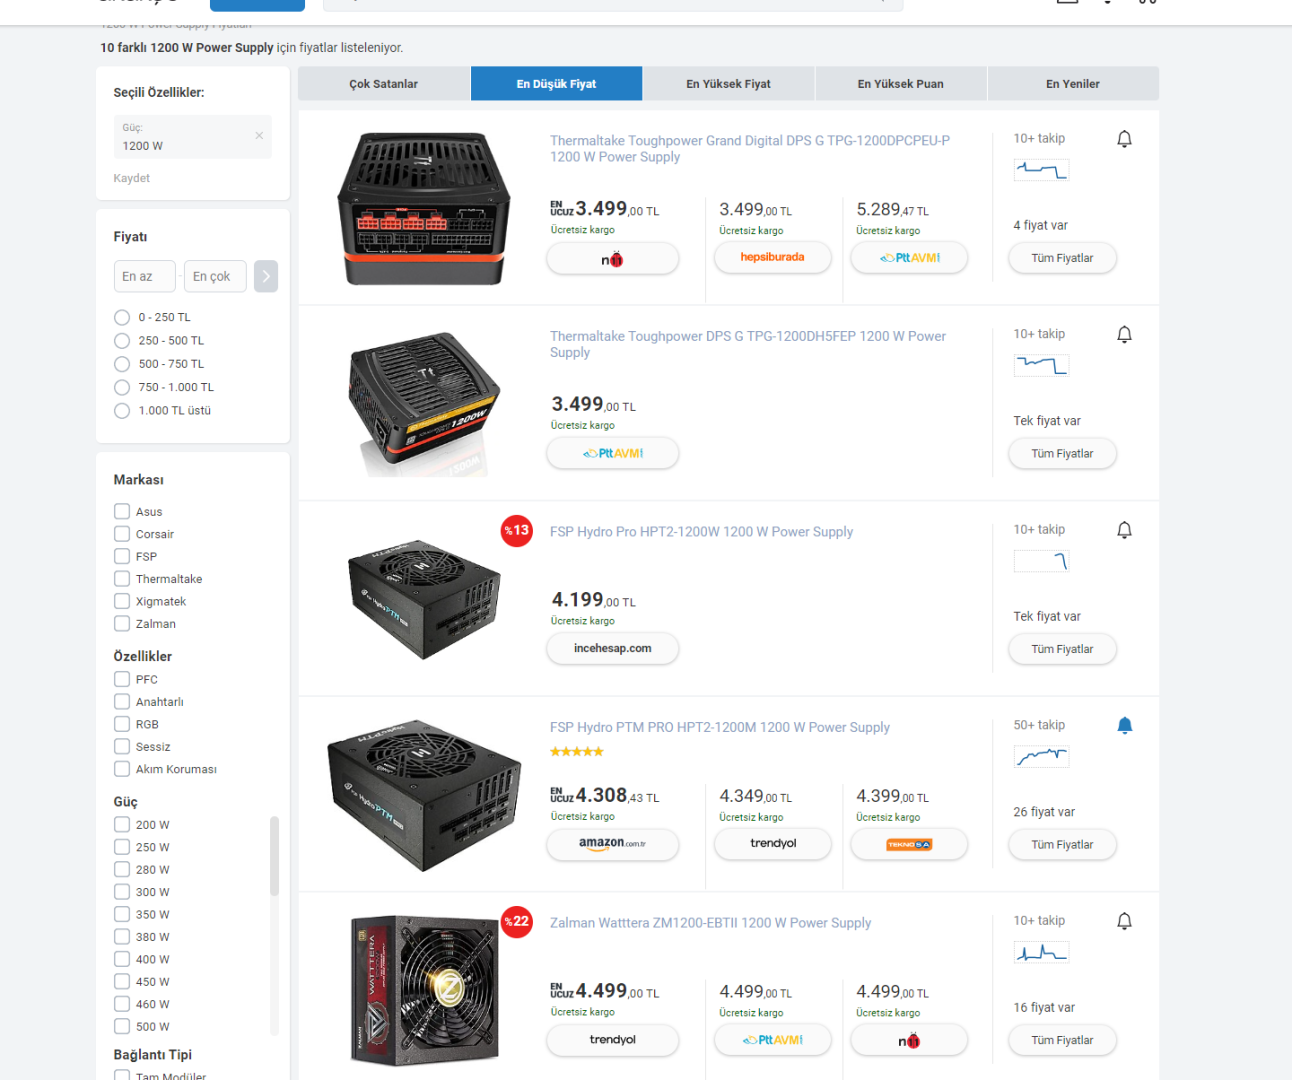Viewport: 1292px width, 1080px height.
Task: Select the 750 - 1.000 TL price range
Action: coord(122,387)
